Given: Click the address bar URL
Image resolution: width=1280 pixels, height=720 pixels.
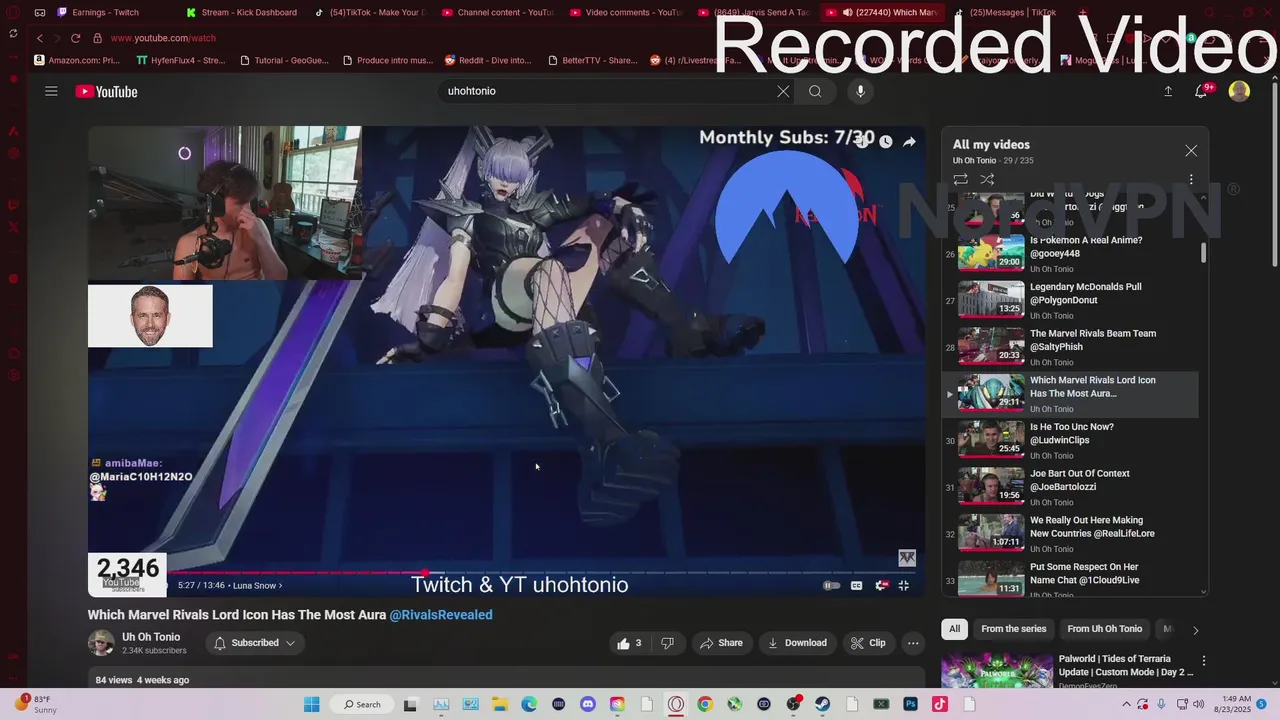Looking at the screenshot, I should point(163,38).
